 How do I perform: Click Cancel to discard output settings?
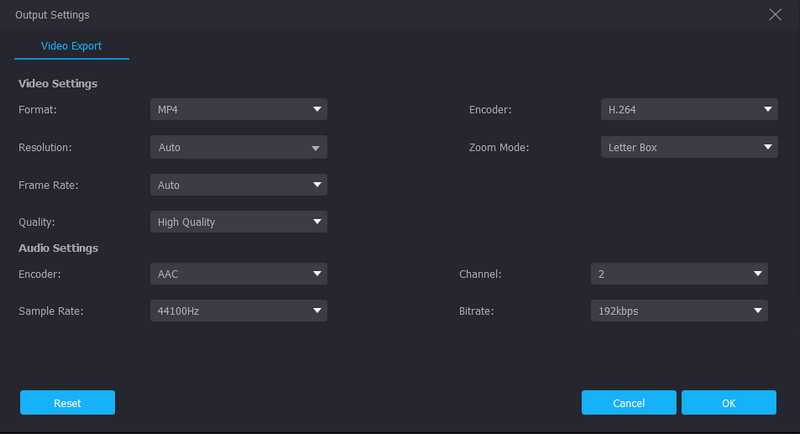[628, 403]
